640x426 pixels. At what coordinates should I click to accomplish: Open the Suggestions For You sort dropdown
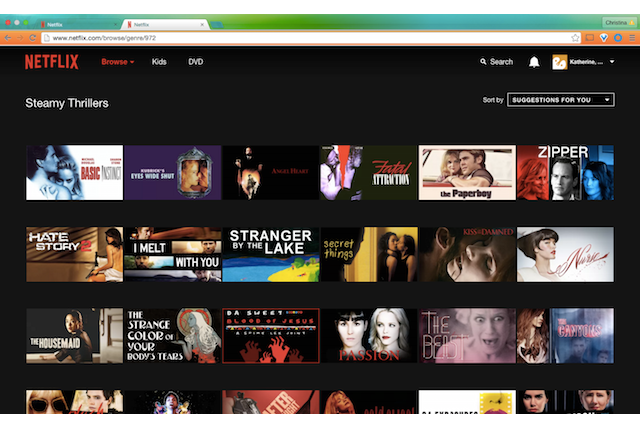click(x=560, y=100)
